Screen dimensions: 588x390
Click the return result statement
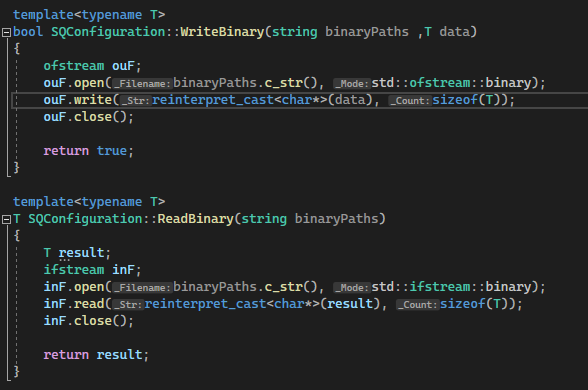(x=96, y=355)
